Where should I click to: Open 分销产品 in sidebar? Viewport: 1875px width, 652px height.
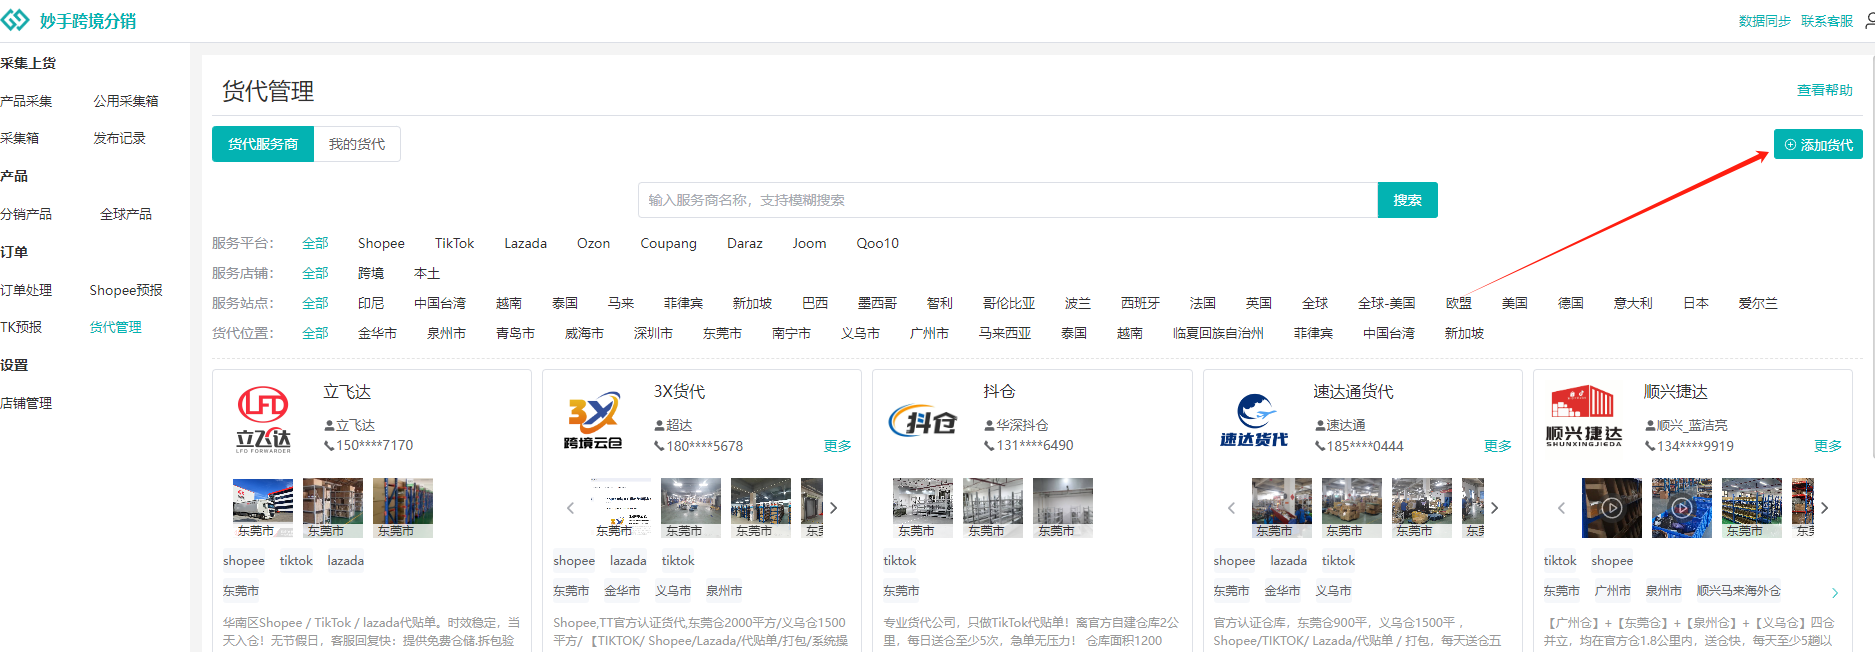(x=26, y=214)
